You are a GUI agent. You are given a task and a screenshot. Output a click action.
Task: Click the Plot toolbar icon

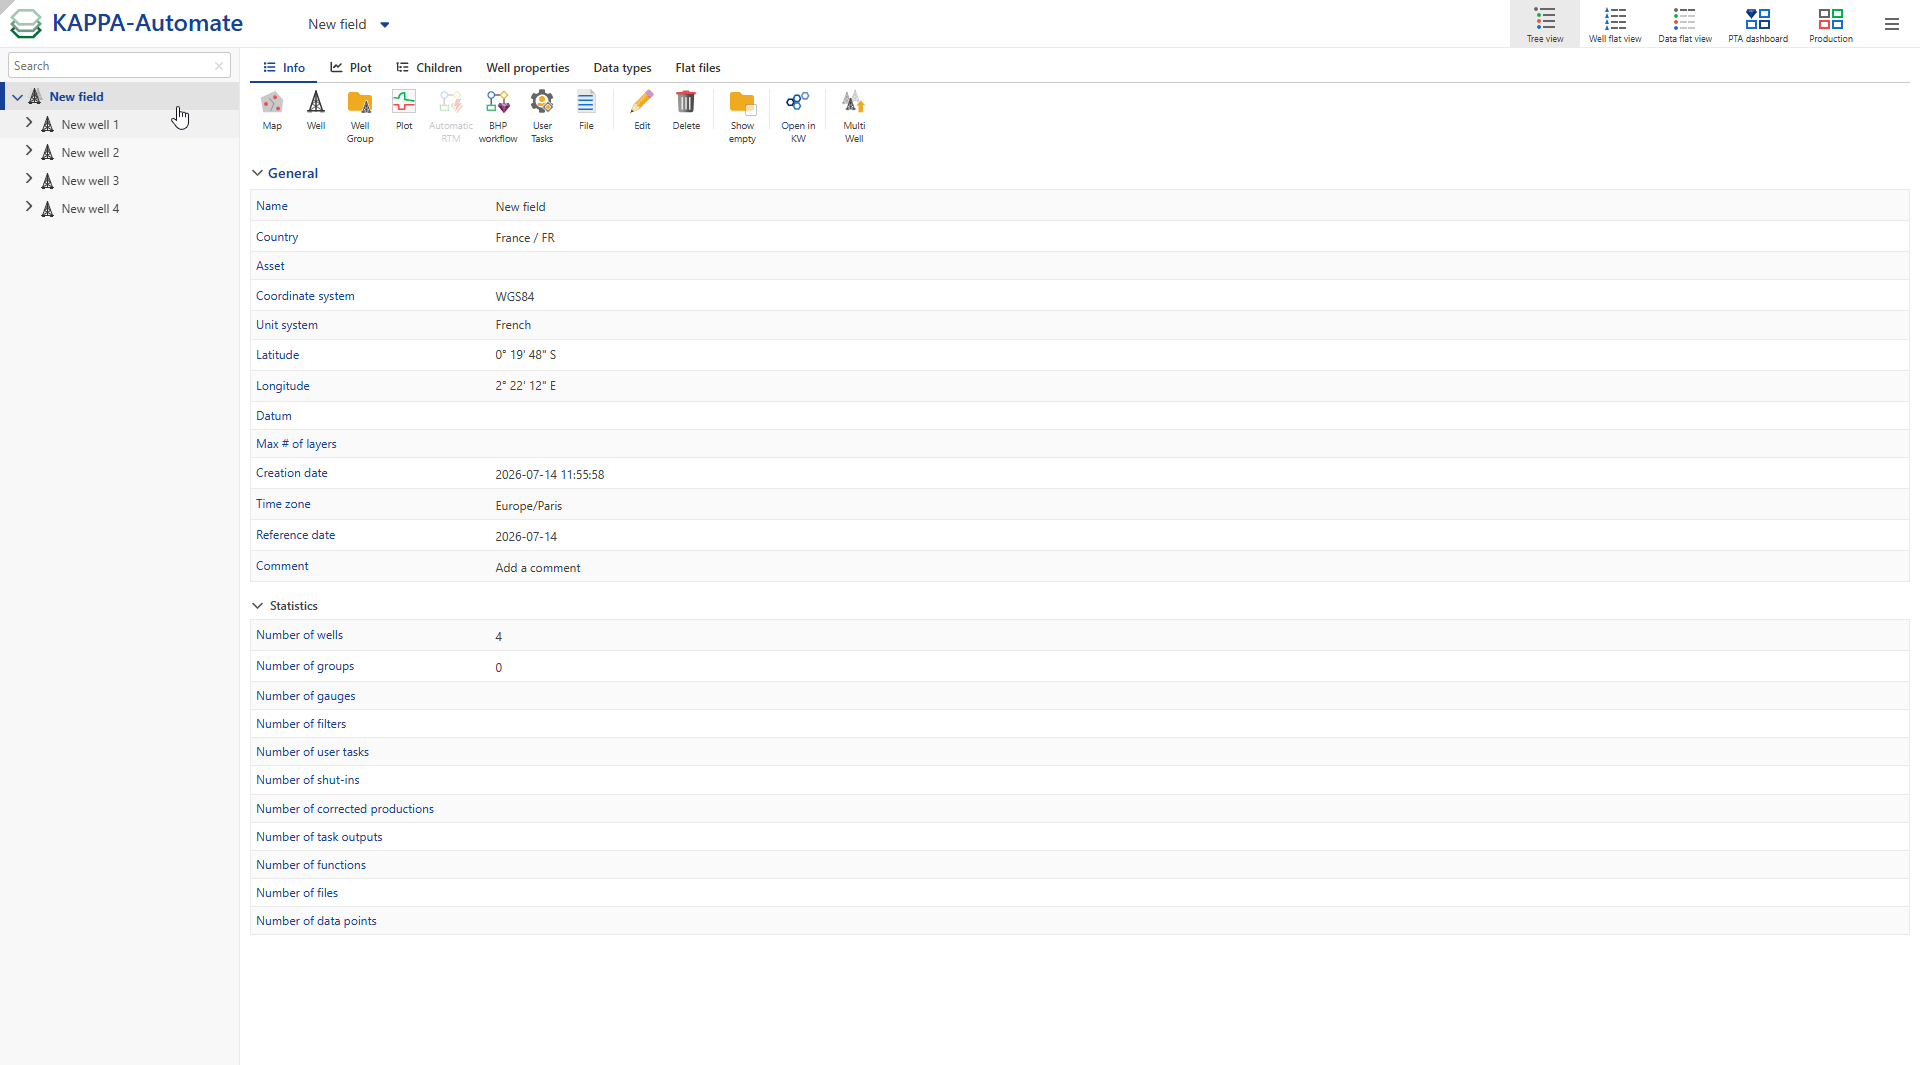[404, 111]
